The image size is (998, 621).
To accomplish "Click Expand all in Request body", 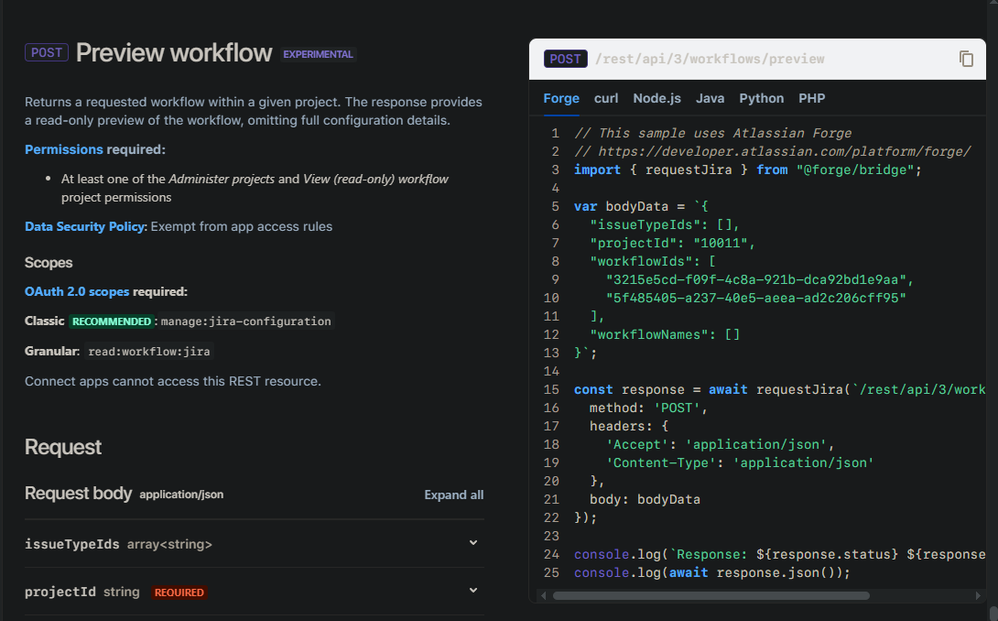I will (x=453, y=495).
